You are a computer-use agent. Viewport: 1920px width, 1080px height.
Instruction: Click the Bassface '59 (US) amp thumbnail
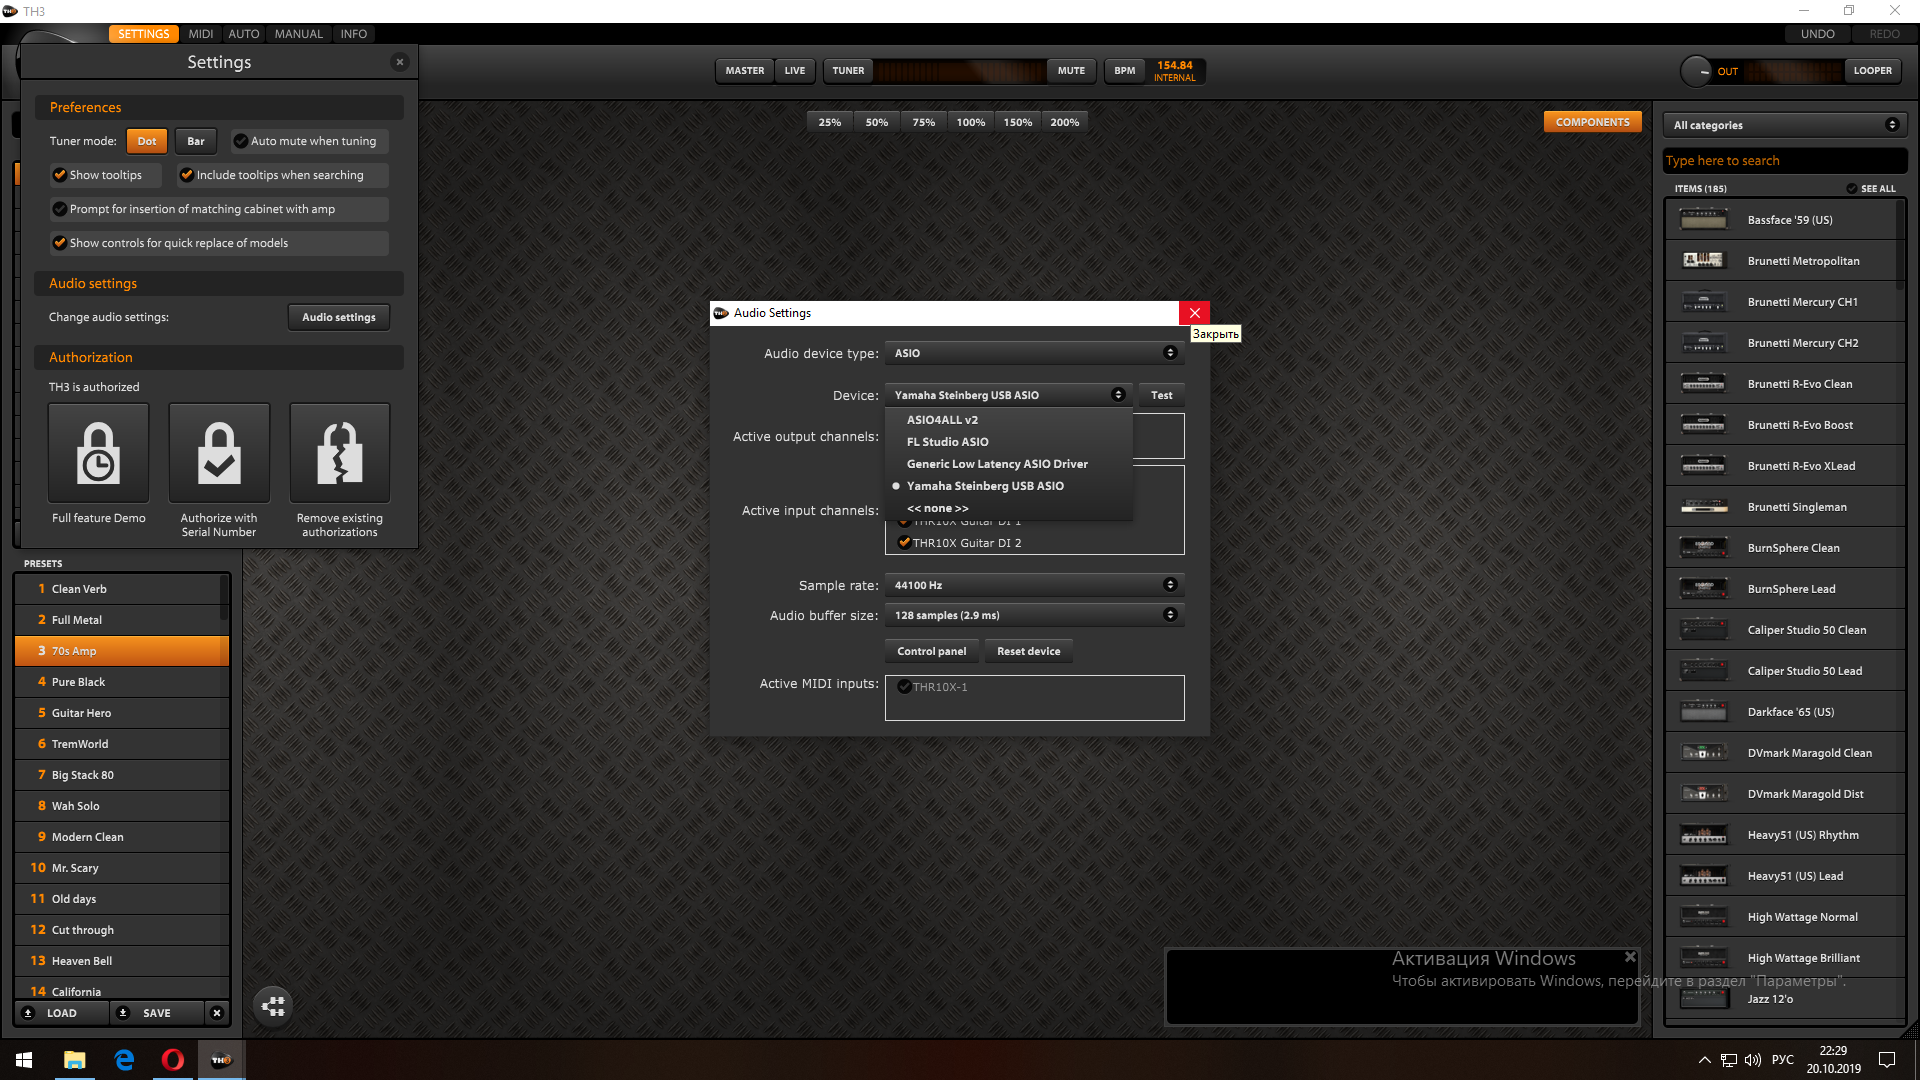point(1704,220)
